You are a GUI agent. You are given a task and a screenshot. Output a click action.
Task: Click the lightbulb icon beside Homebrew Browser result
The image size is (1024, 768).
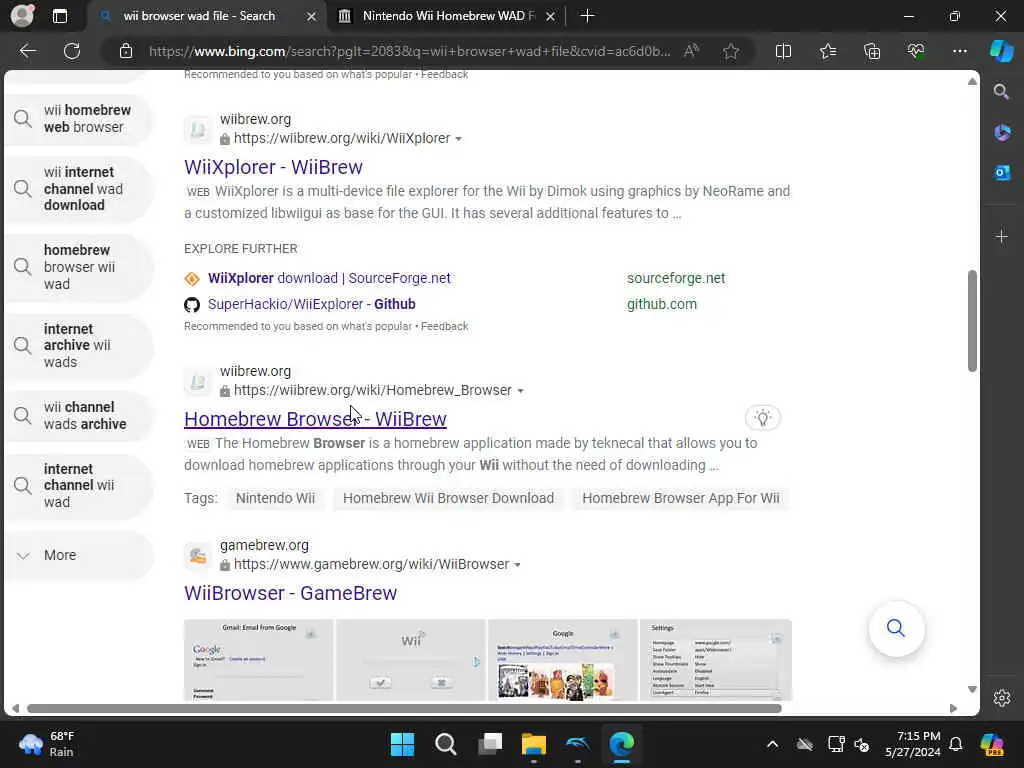pyautogui.click(x=762, y=418)
